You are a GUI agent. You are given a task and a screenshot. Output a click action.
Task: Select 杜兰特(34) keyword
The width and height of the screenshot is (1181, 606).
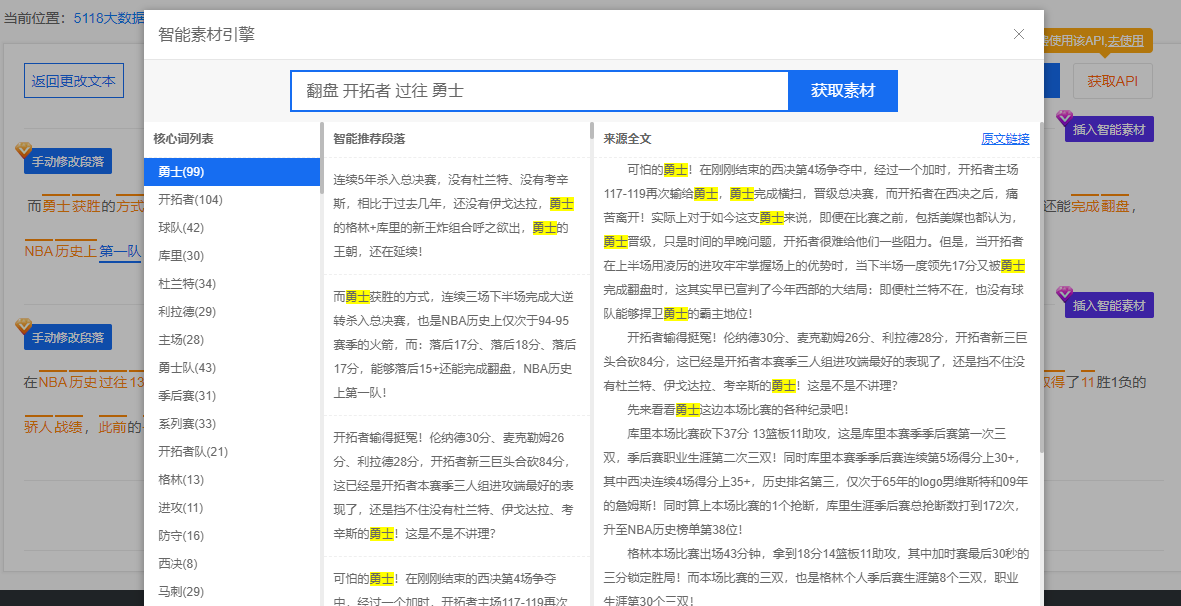pyautogui.click(x=232, y=284)
